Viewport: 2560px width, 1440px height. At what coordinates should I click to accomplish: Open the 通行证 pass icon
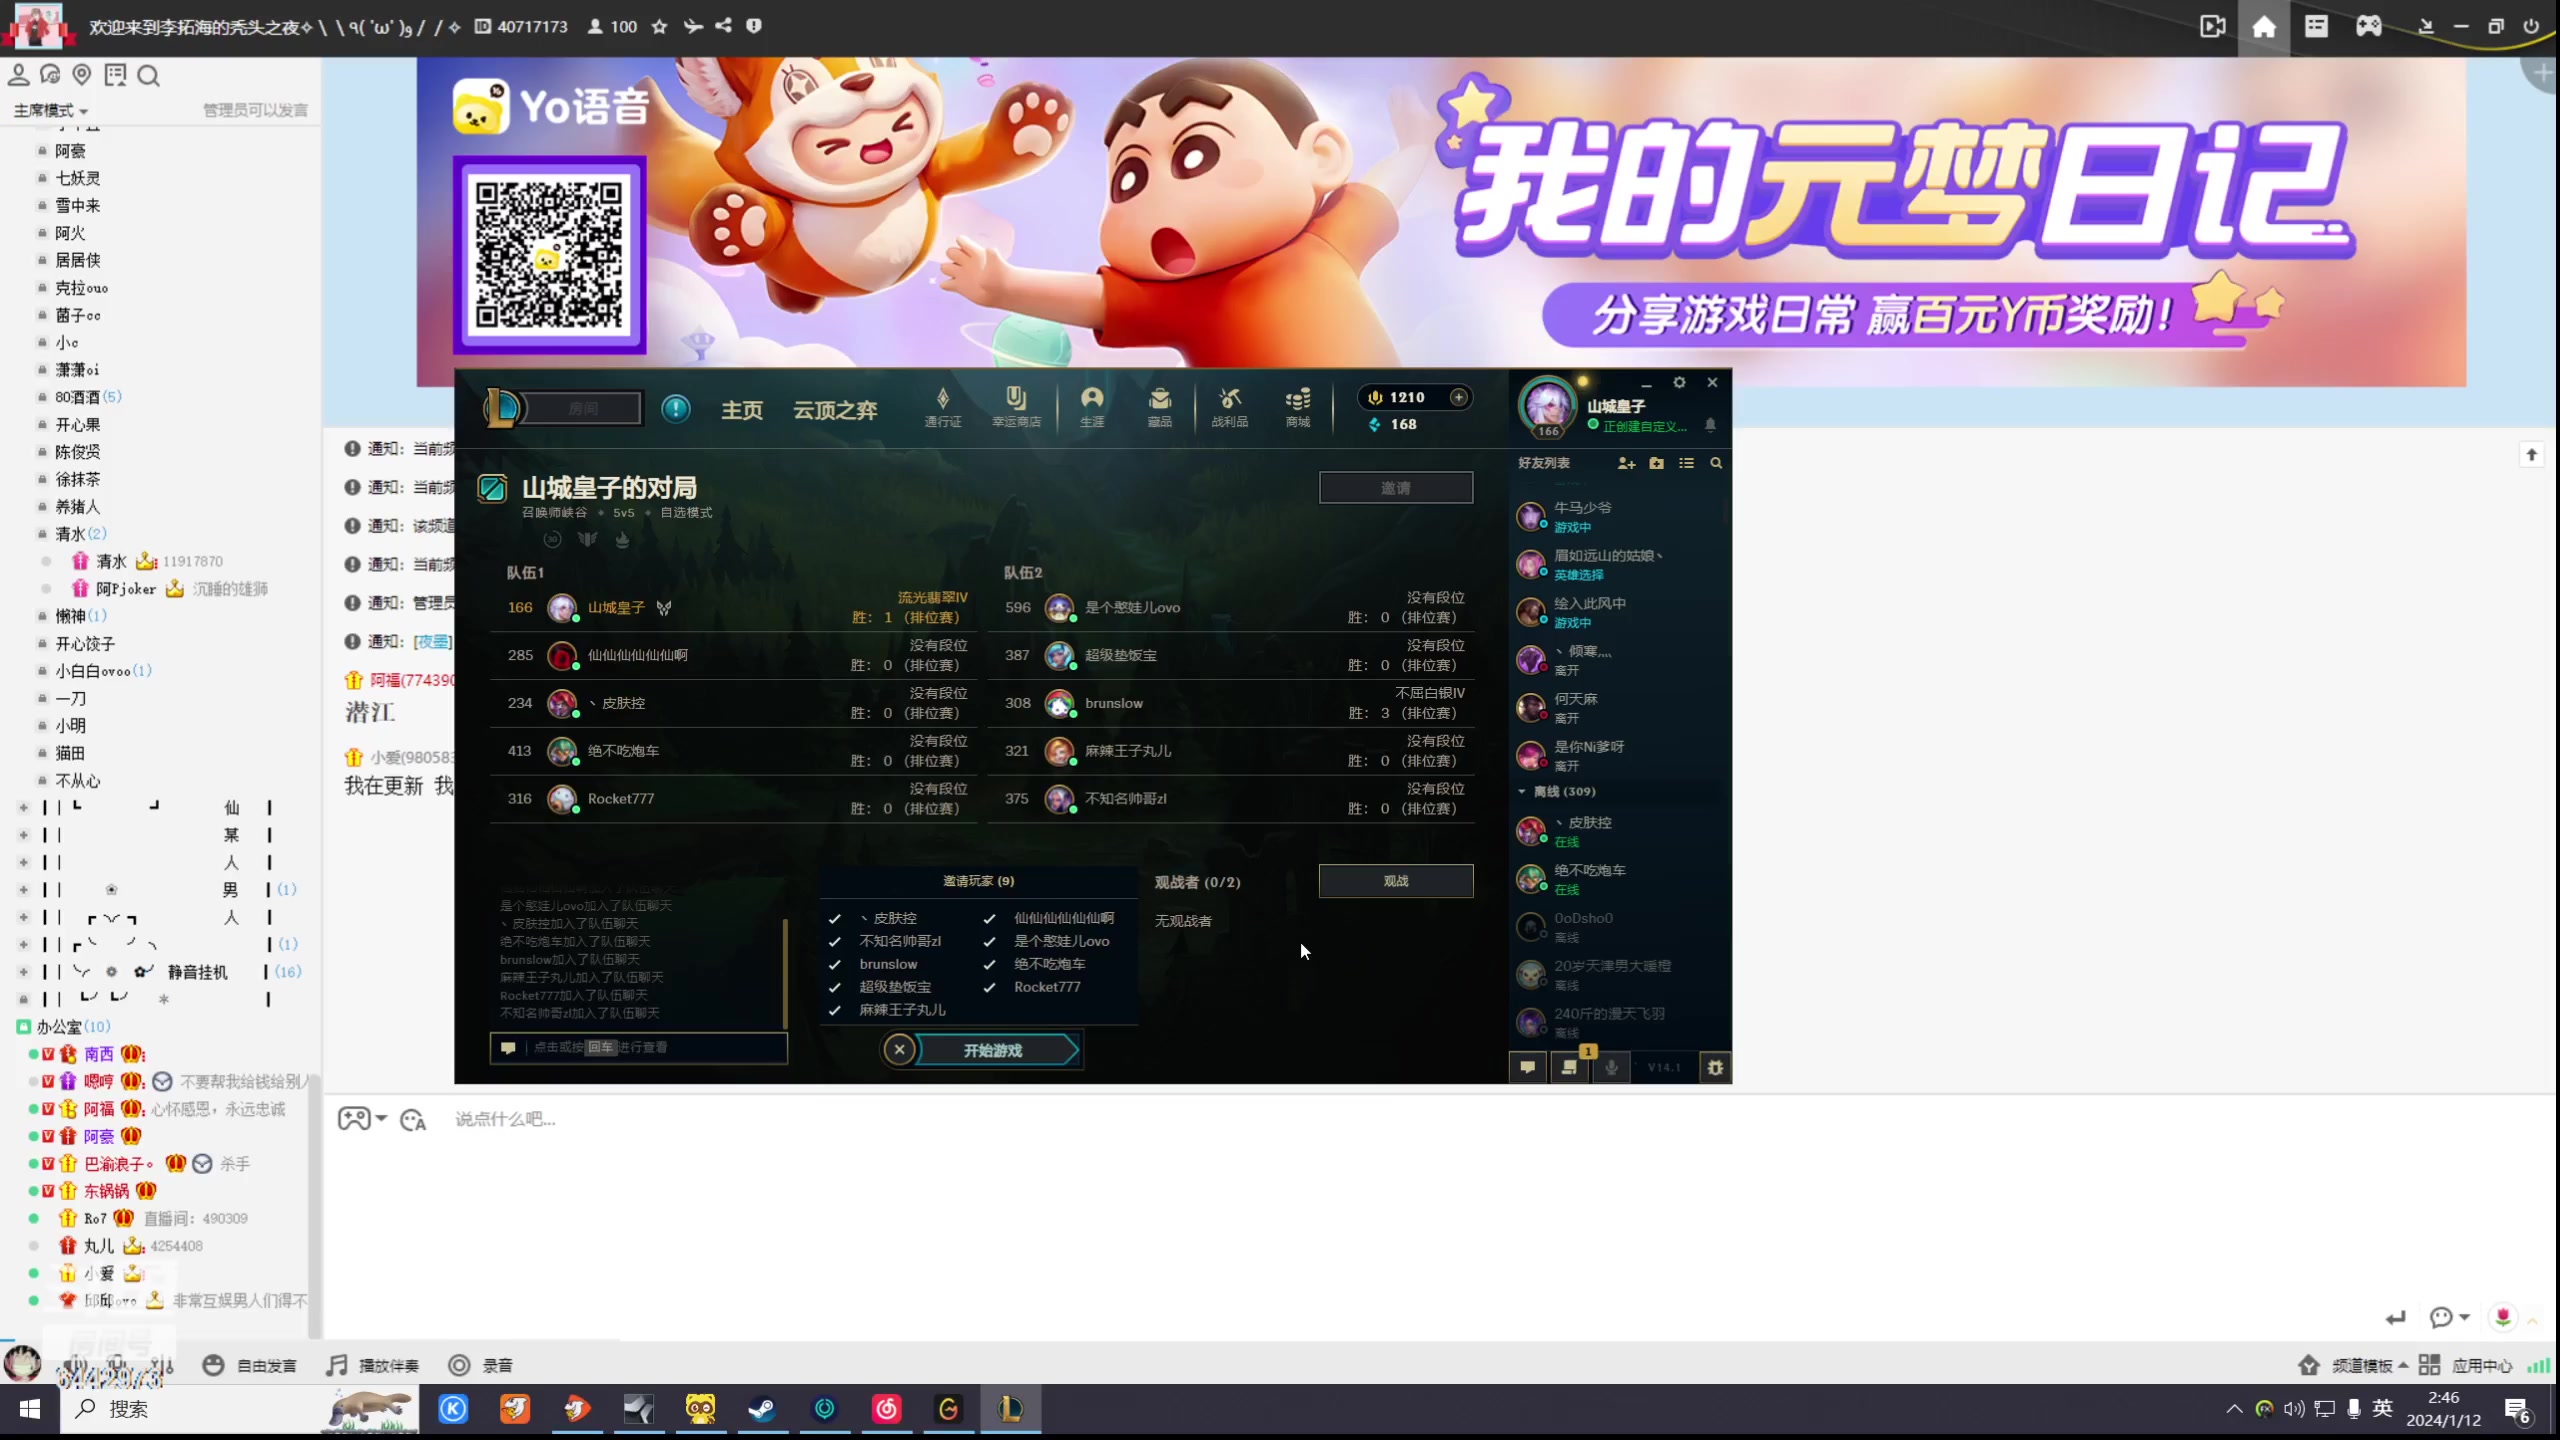point(942,407)
